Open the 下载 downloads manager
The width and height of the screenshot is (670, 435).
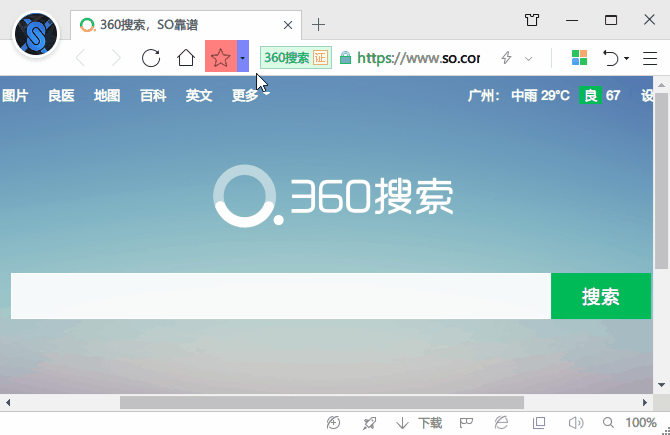point(419,423)
